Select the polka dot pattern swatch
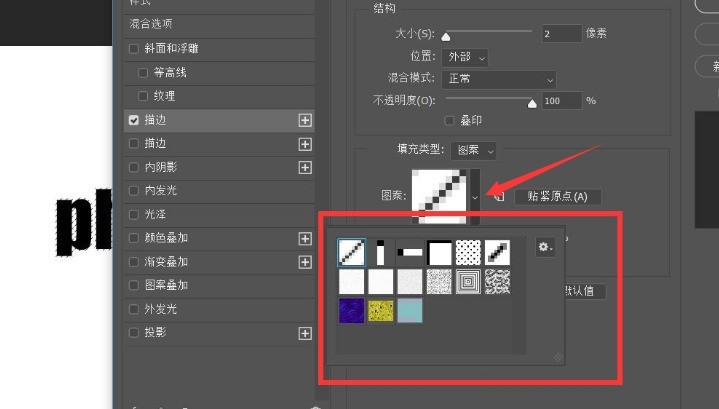 pyautogui.click(x=469, y=252)
